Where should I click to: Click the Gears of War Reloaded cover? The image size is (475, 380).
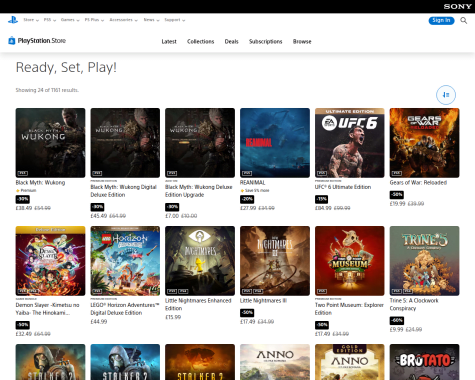pyautogui.click(x=424, y=143)
